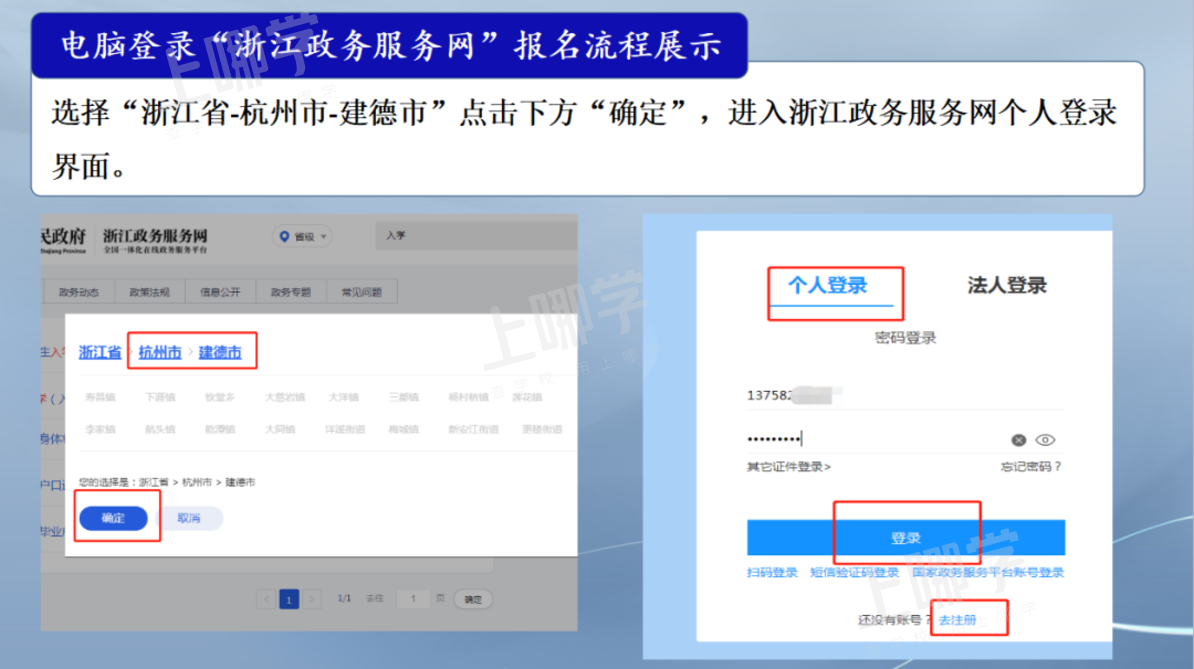Confirm region selection with blue 确定 button

tap(113, 518)
